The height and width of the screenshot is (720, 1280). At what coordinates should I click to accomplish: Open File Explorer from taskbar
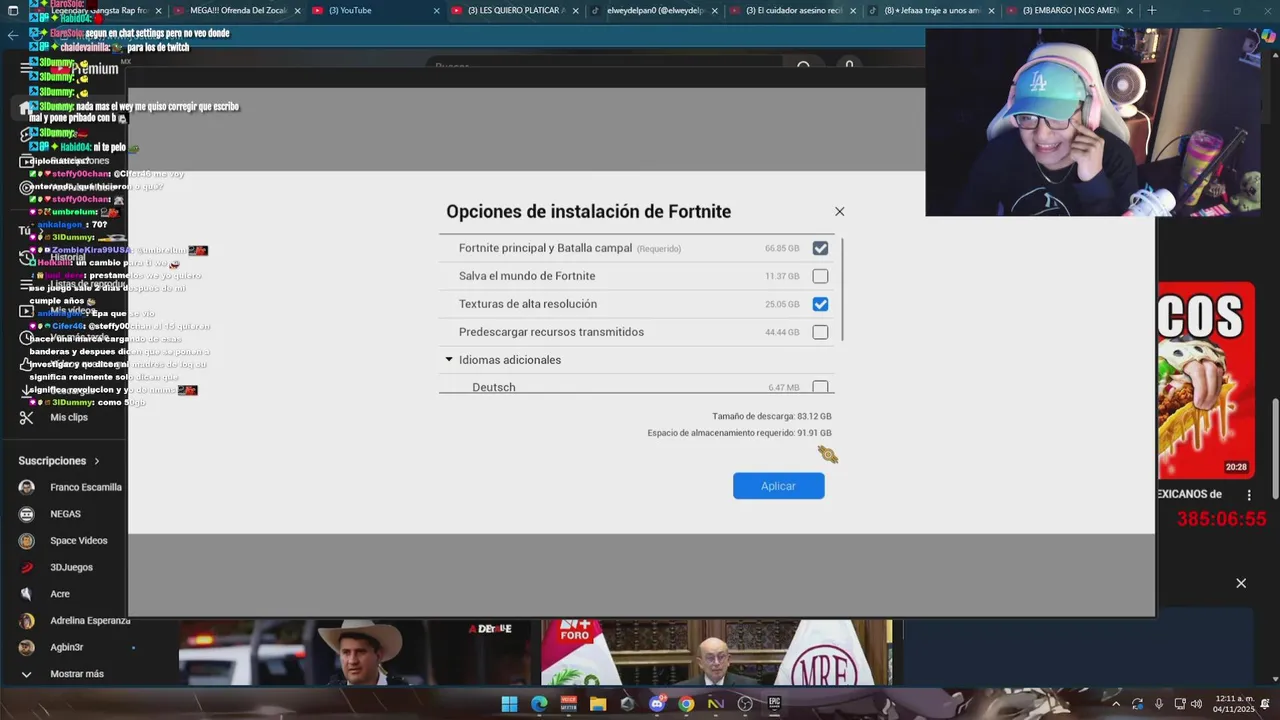[598, 704]
